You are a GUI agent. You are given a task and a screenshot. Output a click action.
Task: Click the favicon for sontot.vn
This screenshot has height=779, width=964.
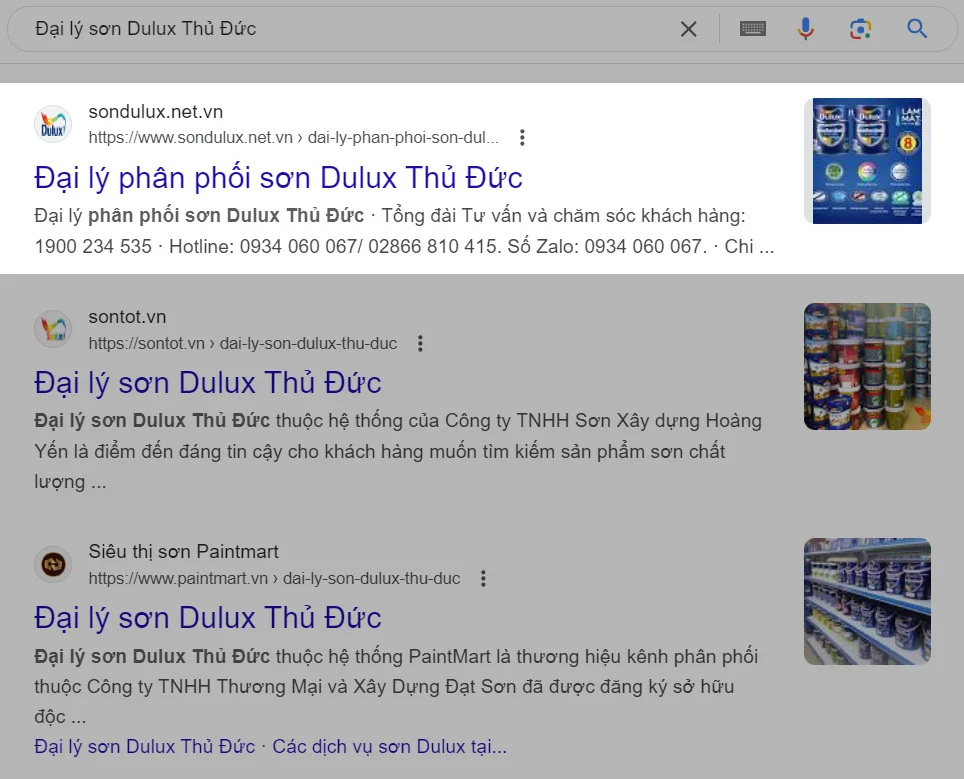tap(53, 329)
